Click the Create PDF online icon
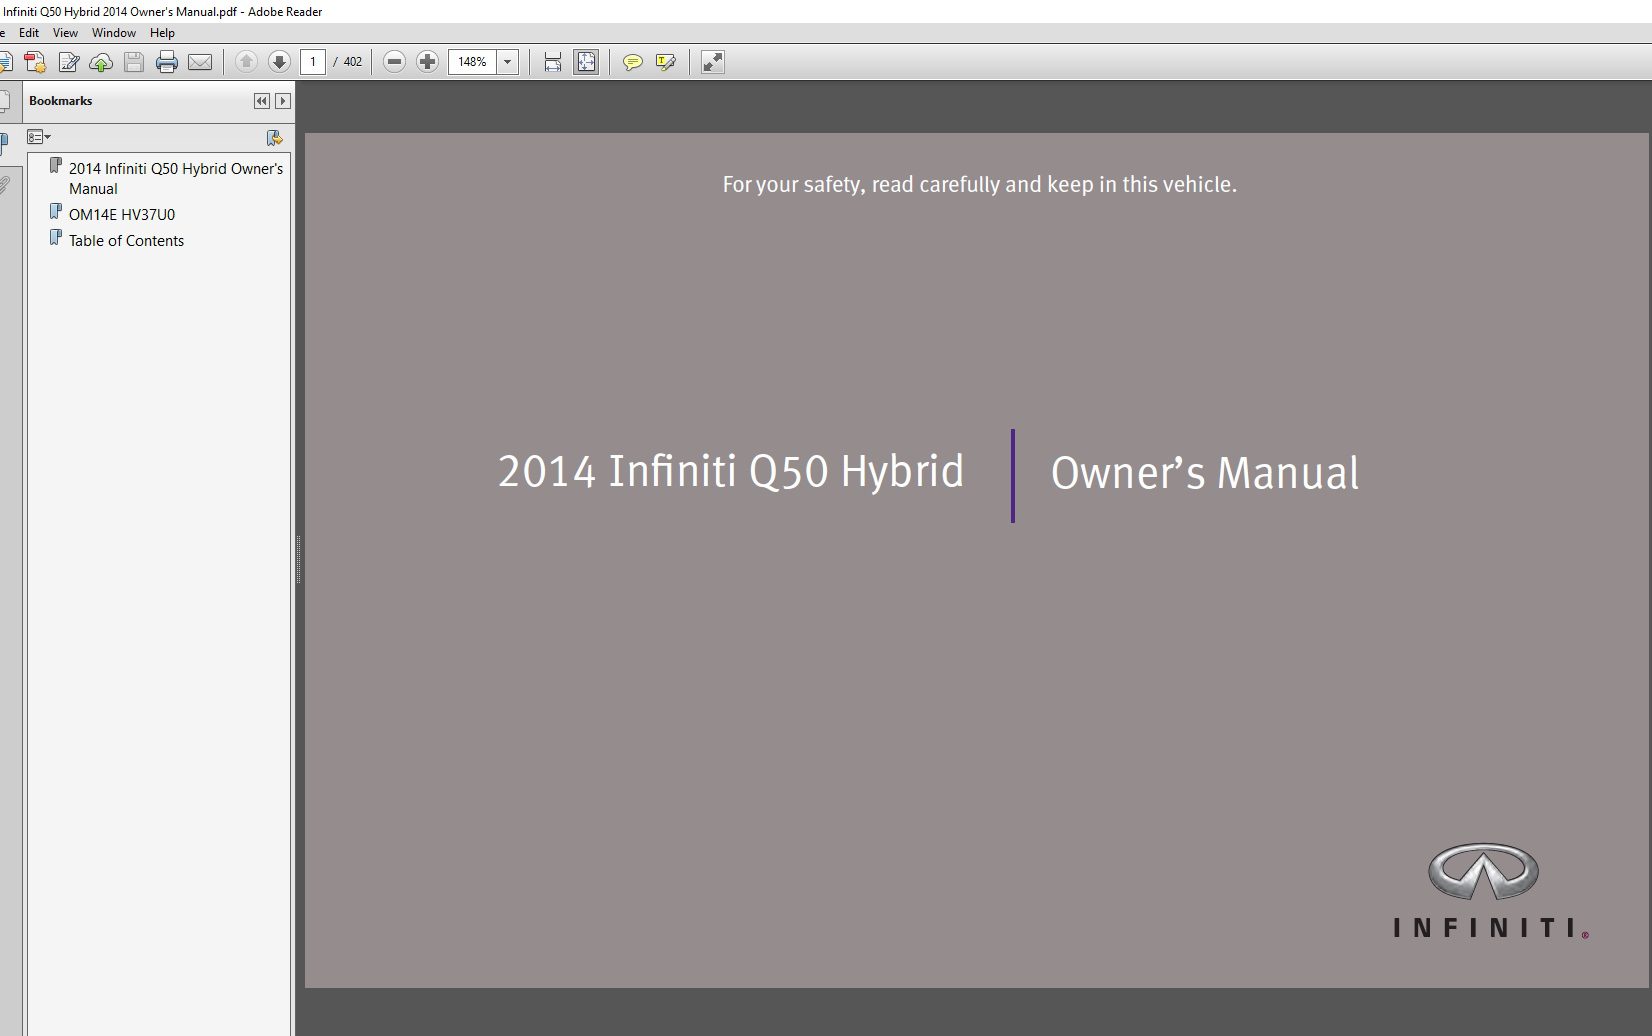Viewport: 1652px width, 1036px height. coord(35,62)
